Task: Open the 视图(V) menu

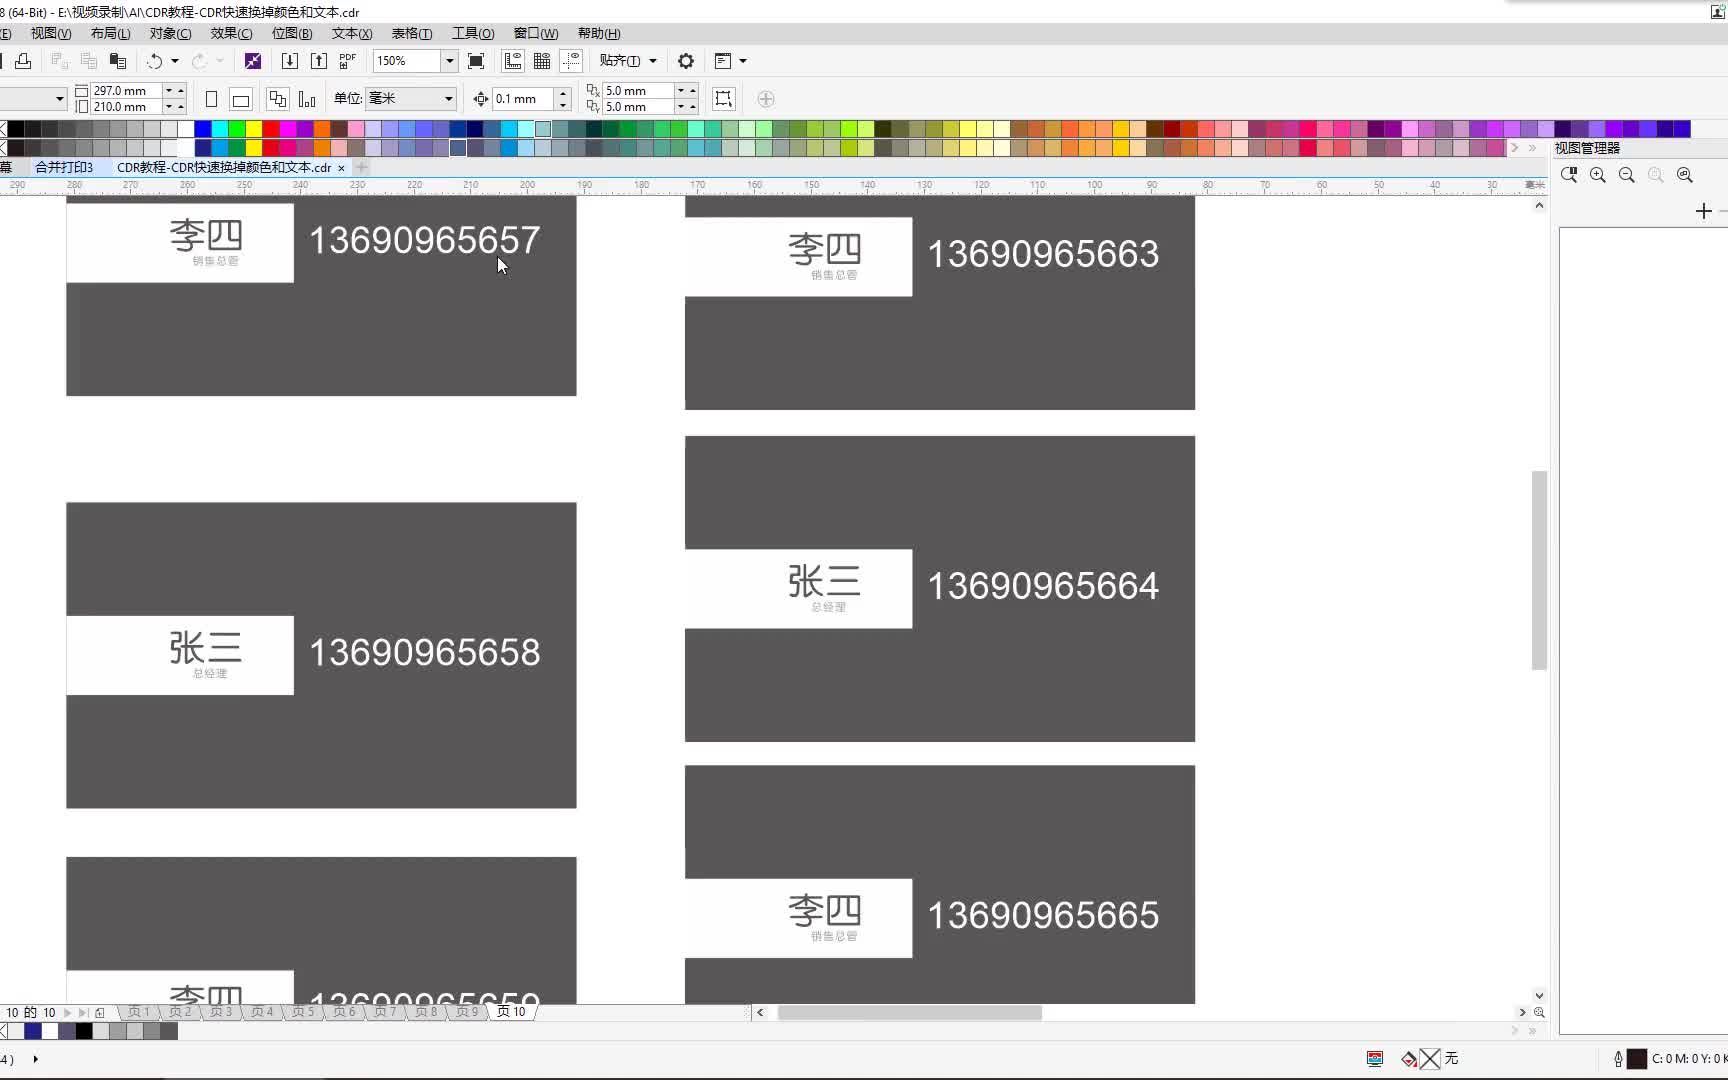Action: pyautogui.click(x=50, y=33)
